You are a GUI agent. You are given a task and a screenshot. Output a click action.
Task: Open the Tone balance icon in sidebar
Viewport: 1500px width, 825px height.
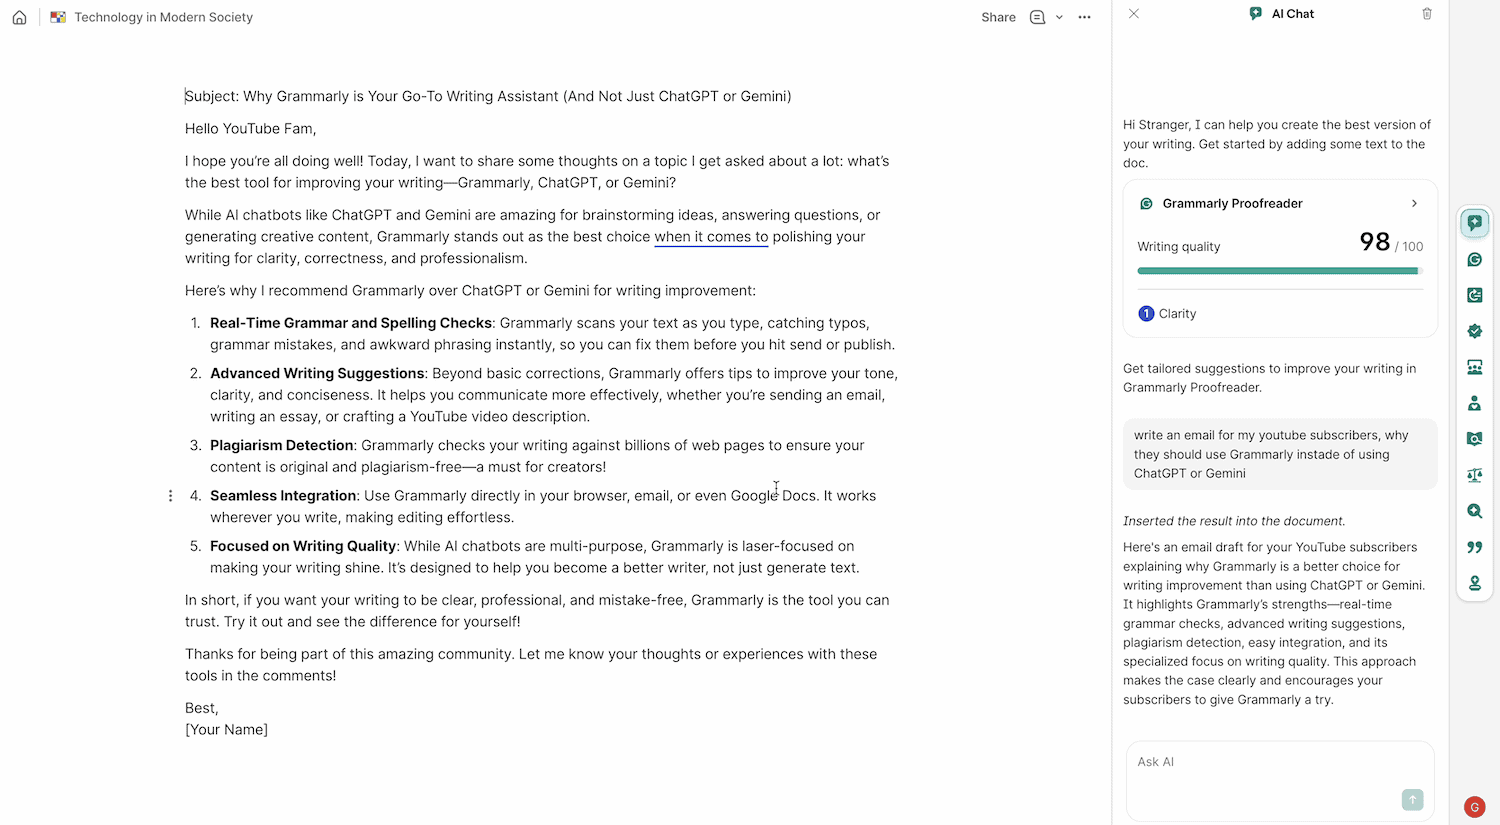click(1474, 475)
